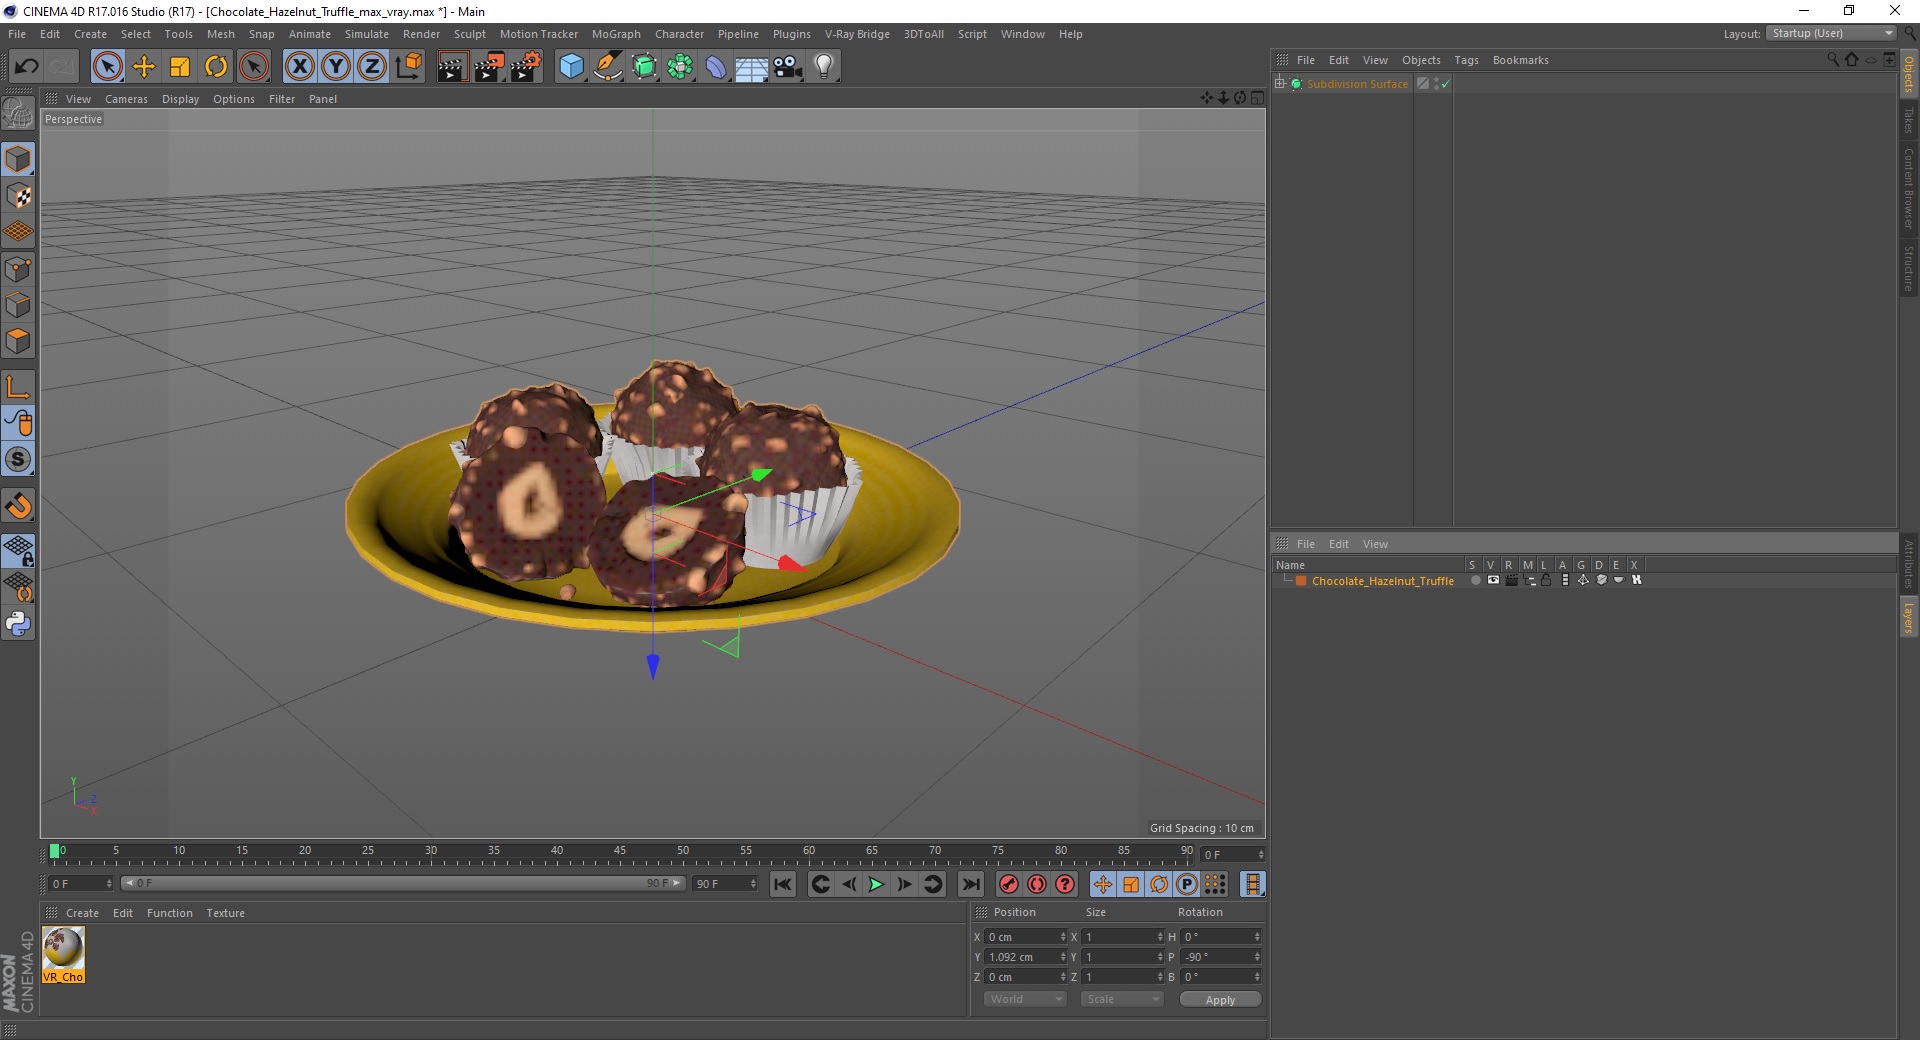Click the Python script icon
Viewport: 1920px width, 1040px height.
tap(18, 624)
